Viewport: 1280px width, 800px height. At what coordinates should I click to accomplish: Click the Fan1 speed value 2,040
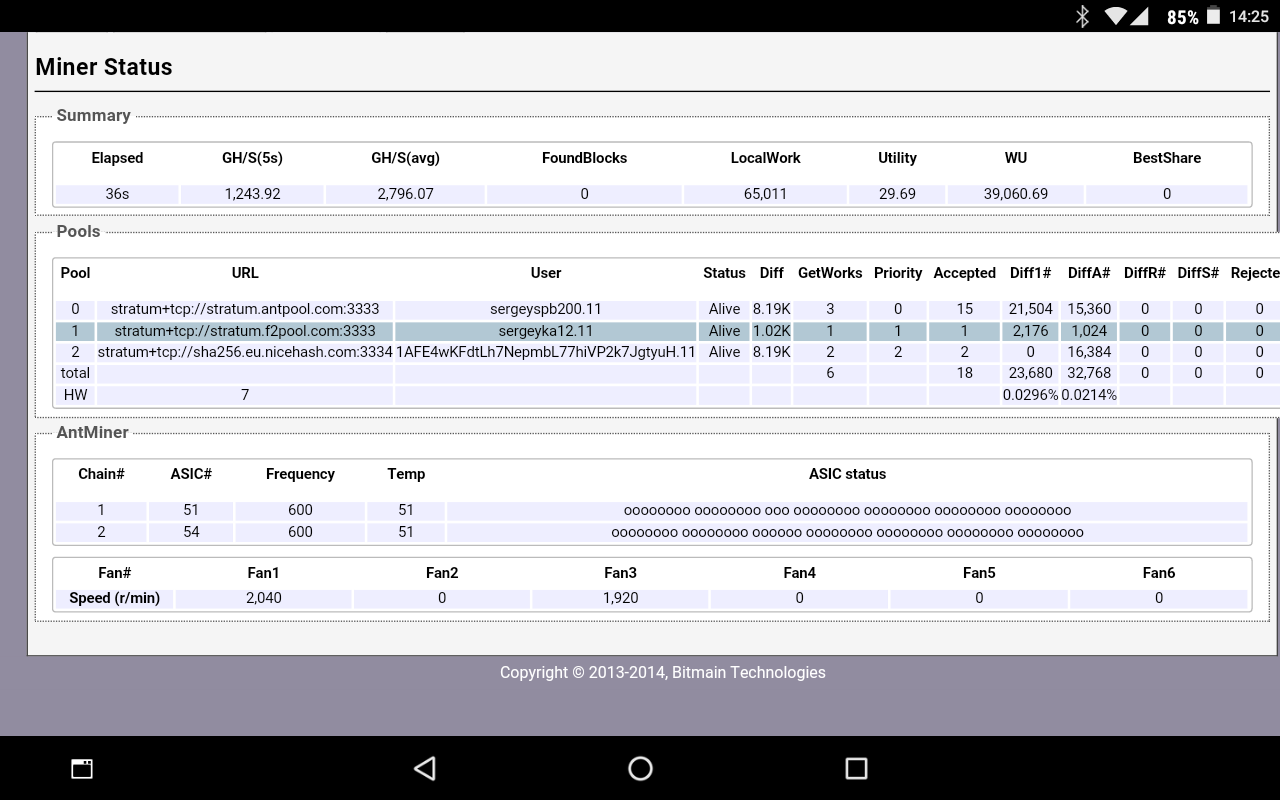click(x=263, y=598)
